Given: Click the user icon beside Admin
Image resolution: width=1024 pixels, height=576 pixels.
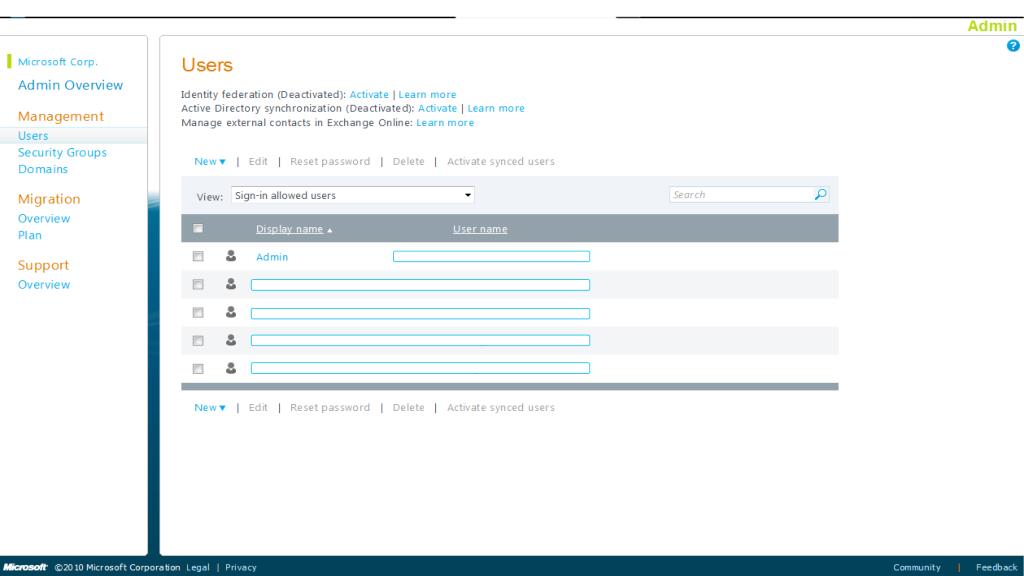Looking at the screenshot, I should click(231, 256).
